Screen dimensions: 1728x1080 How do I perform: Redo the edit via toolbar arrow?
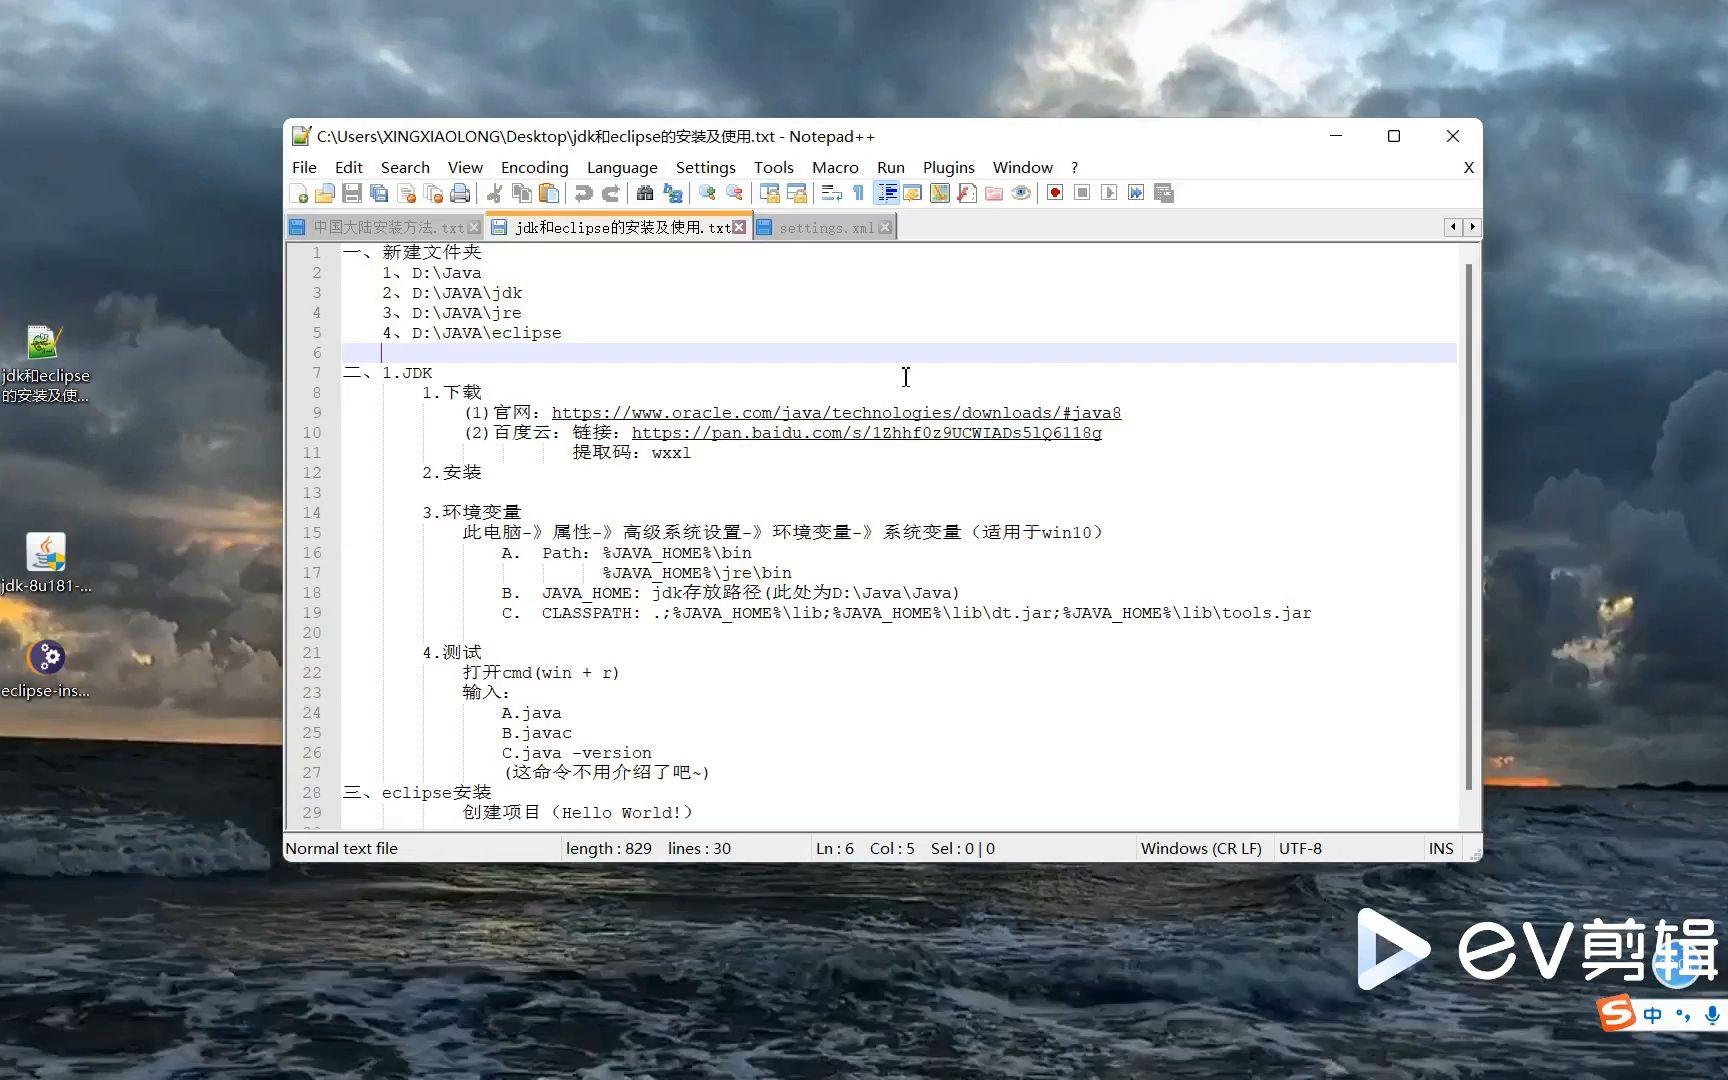coord(611,193)
